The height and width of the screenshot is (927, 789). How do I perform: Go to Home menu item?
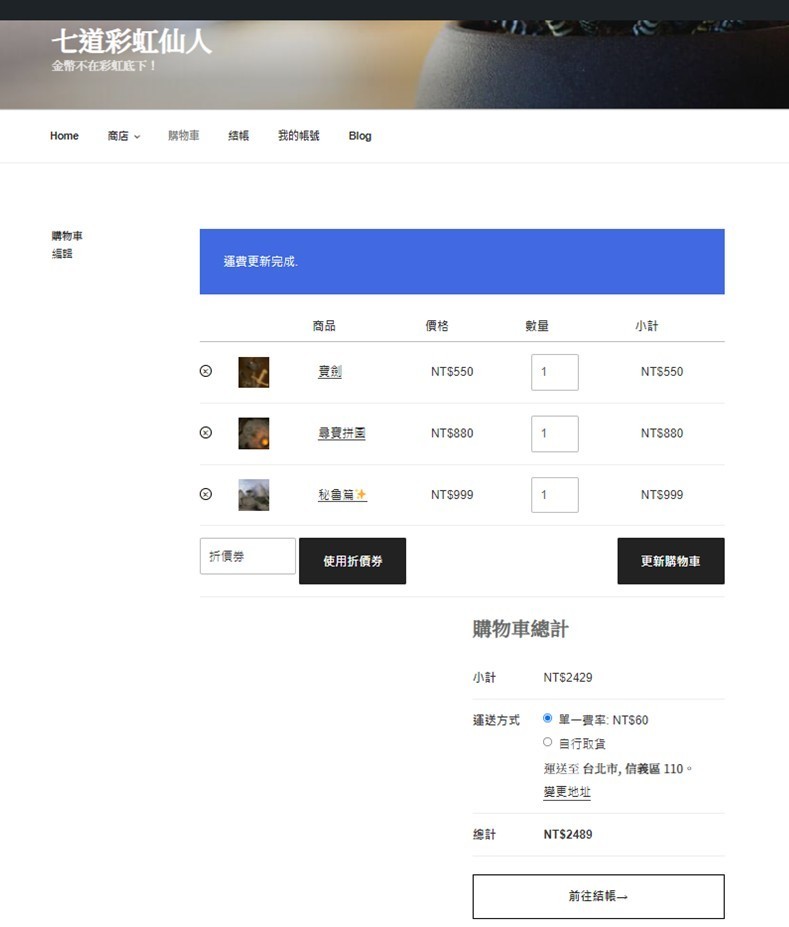[64, 136]
